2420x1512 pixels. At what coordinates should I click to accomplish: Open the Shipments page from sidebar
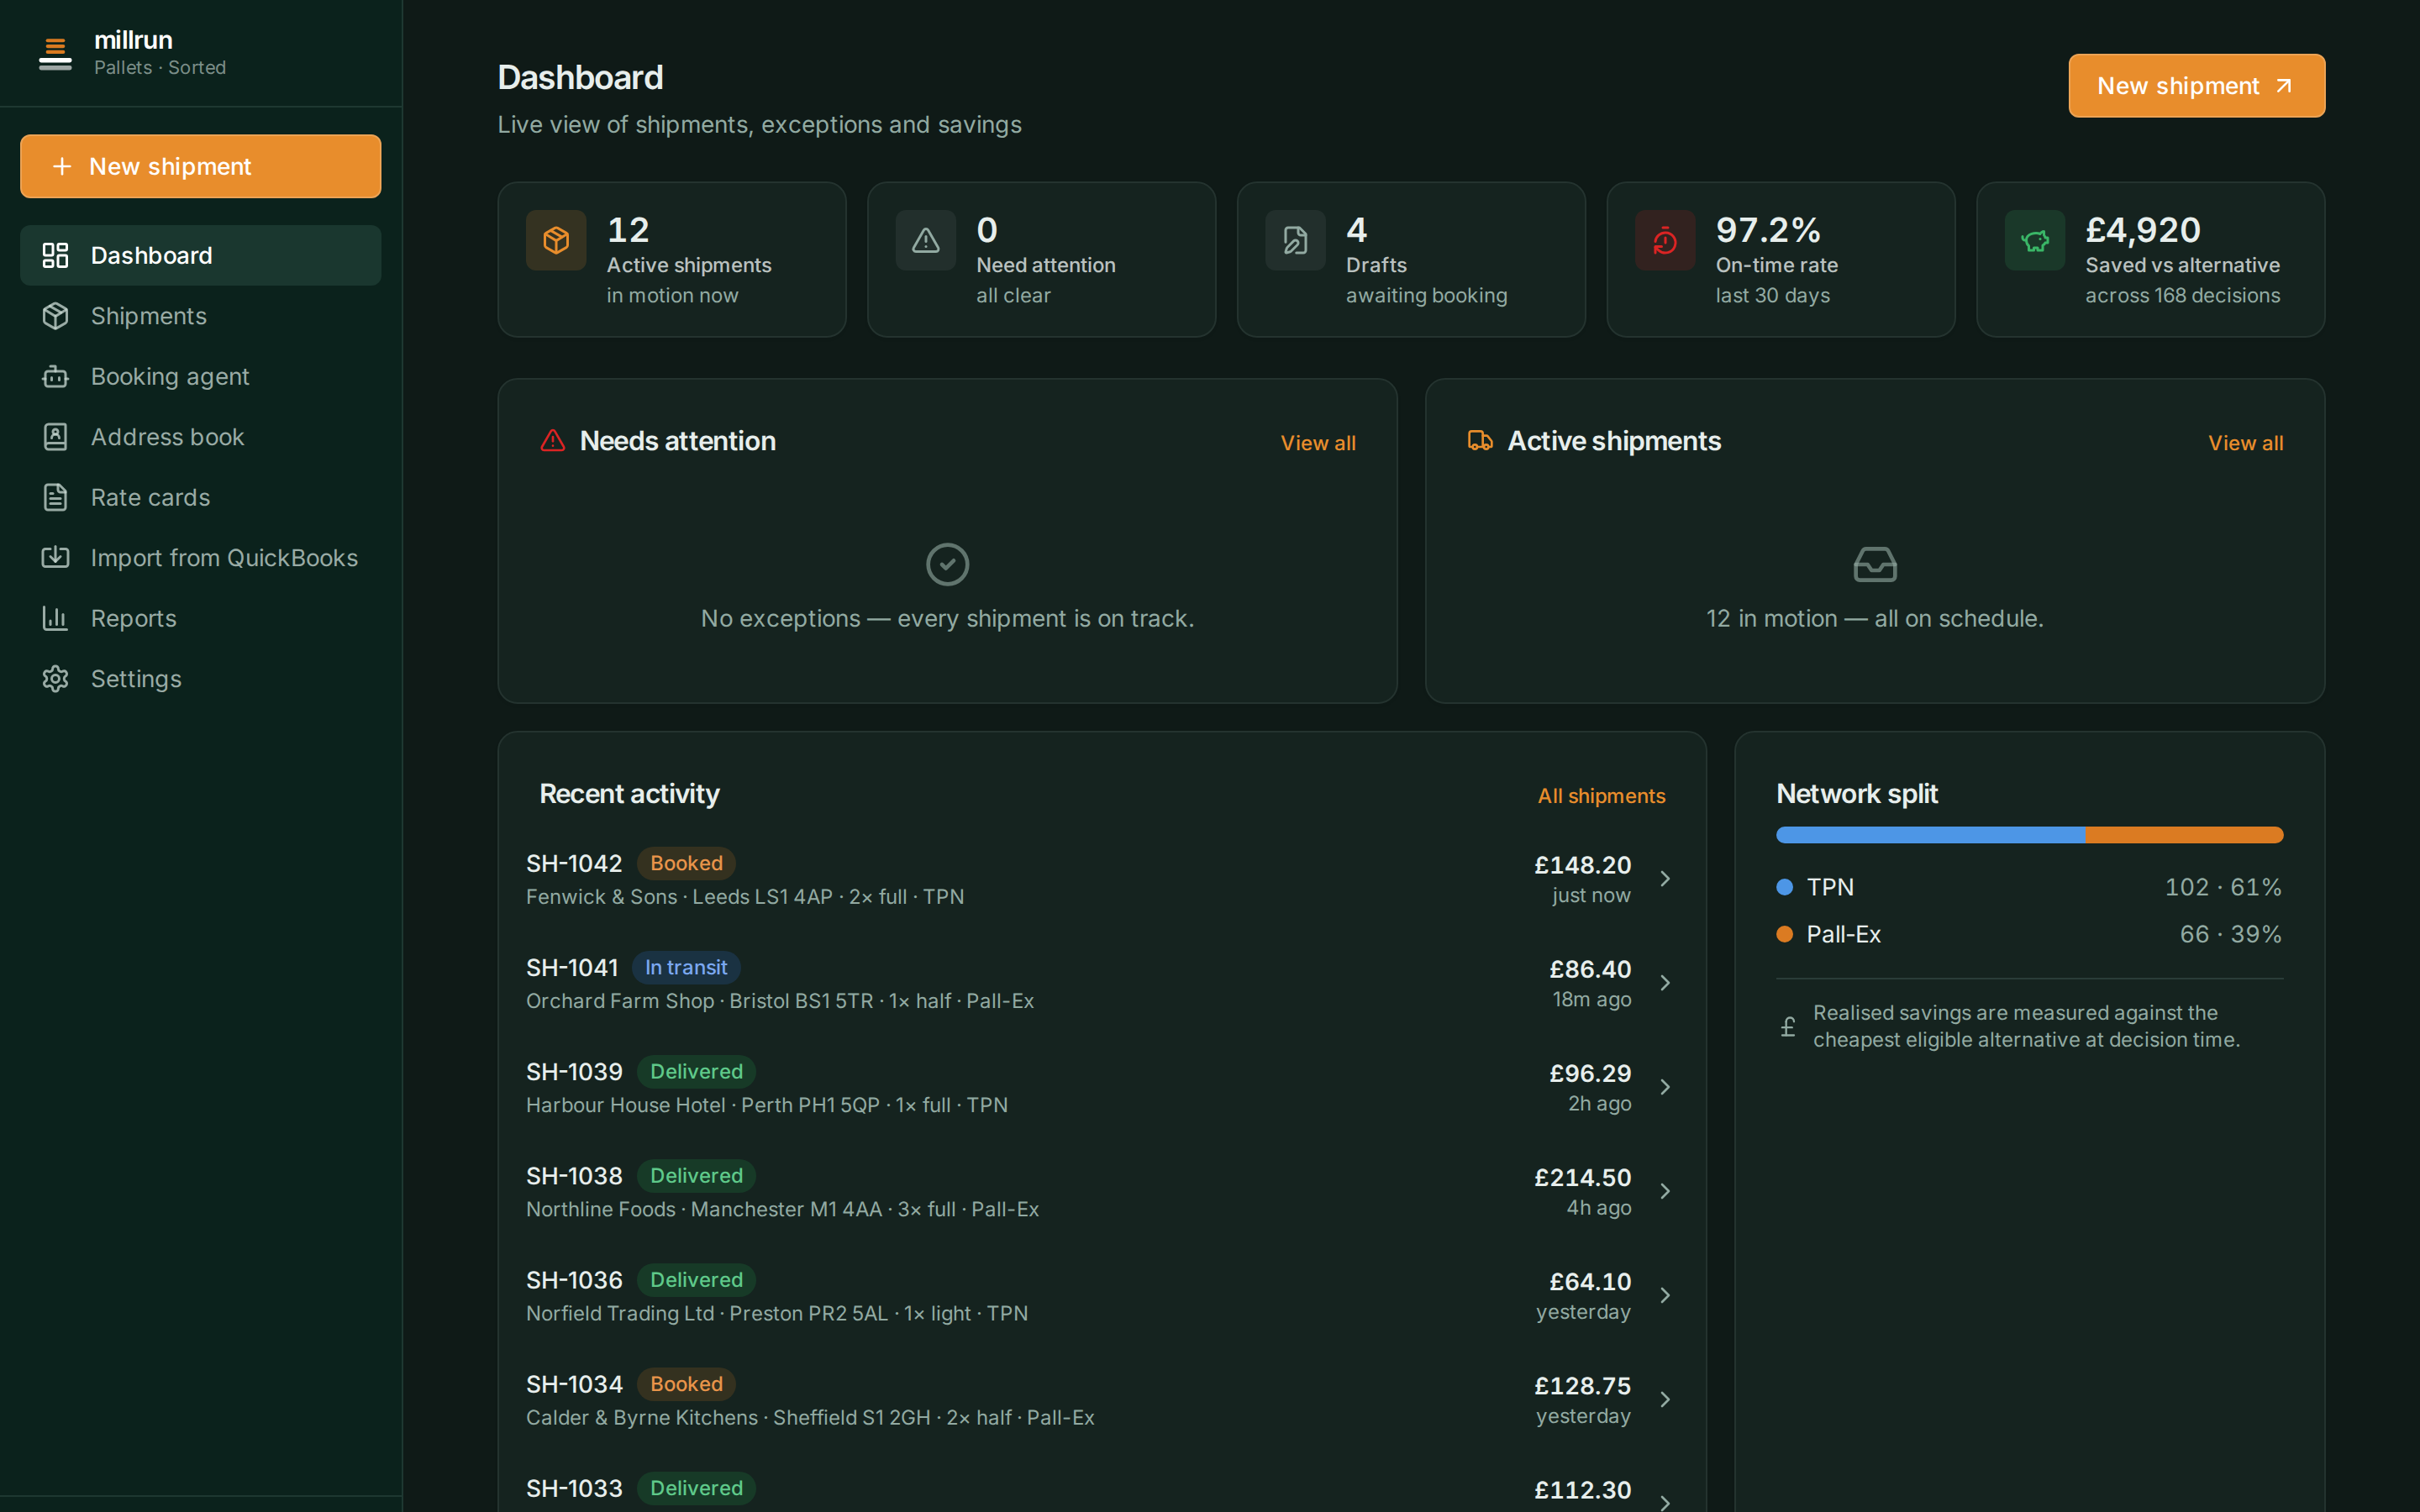pos(200,316)
